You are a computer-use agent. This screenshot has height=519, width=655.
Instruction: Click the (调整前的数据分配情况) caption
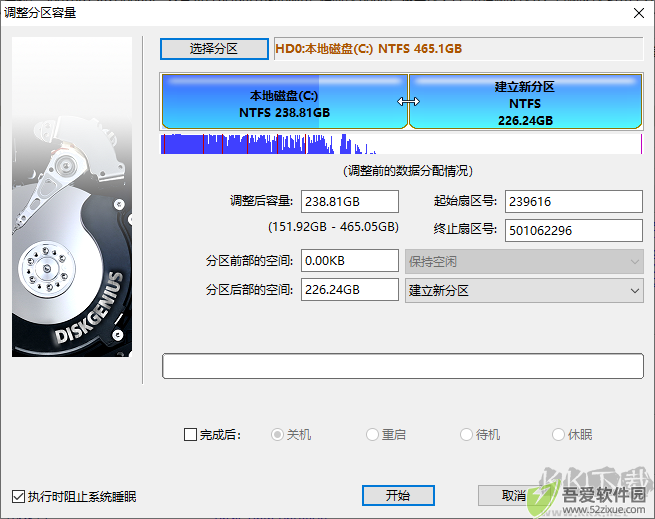pos(408,170)
